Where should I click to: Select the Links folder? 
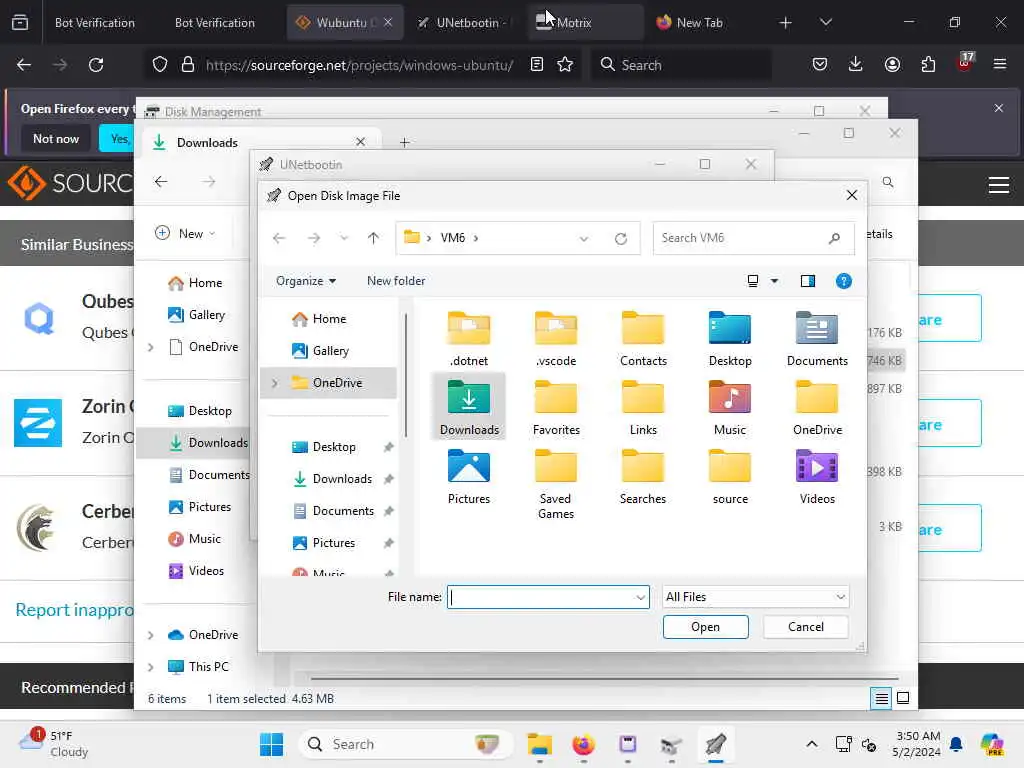(643, 407)
